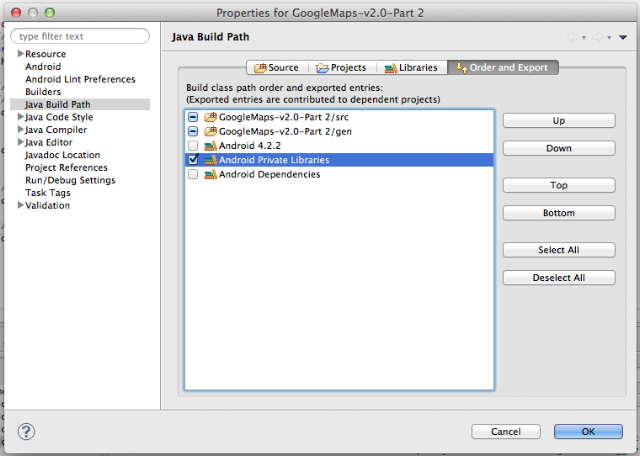Check the Android Dependencies export checkbox
The image size is (640, 456).
click(x=193, y=174)
